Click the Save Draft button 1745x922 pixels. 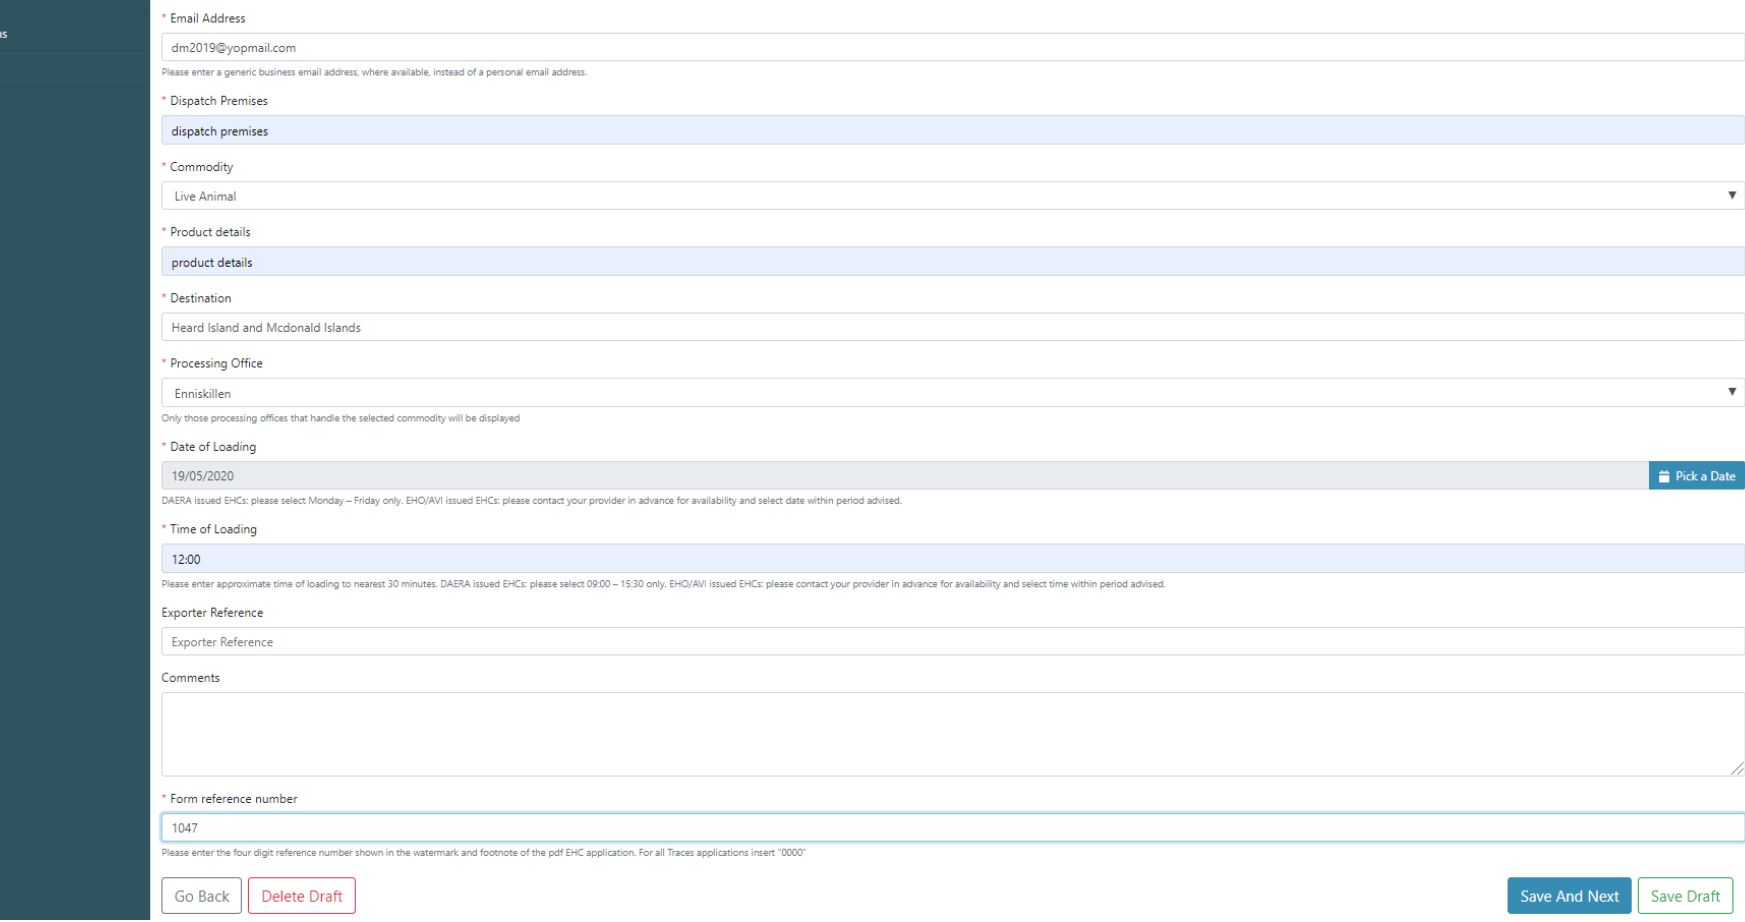coord(1685,896)
